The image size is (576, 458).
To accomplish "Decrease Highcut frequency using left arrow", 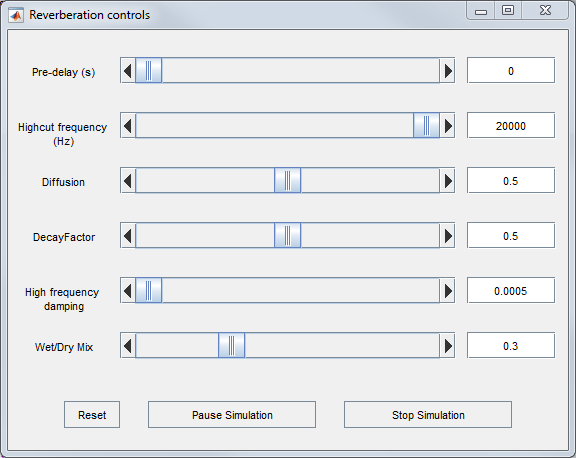I will click(128, 126).
